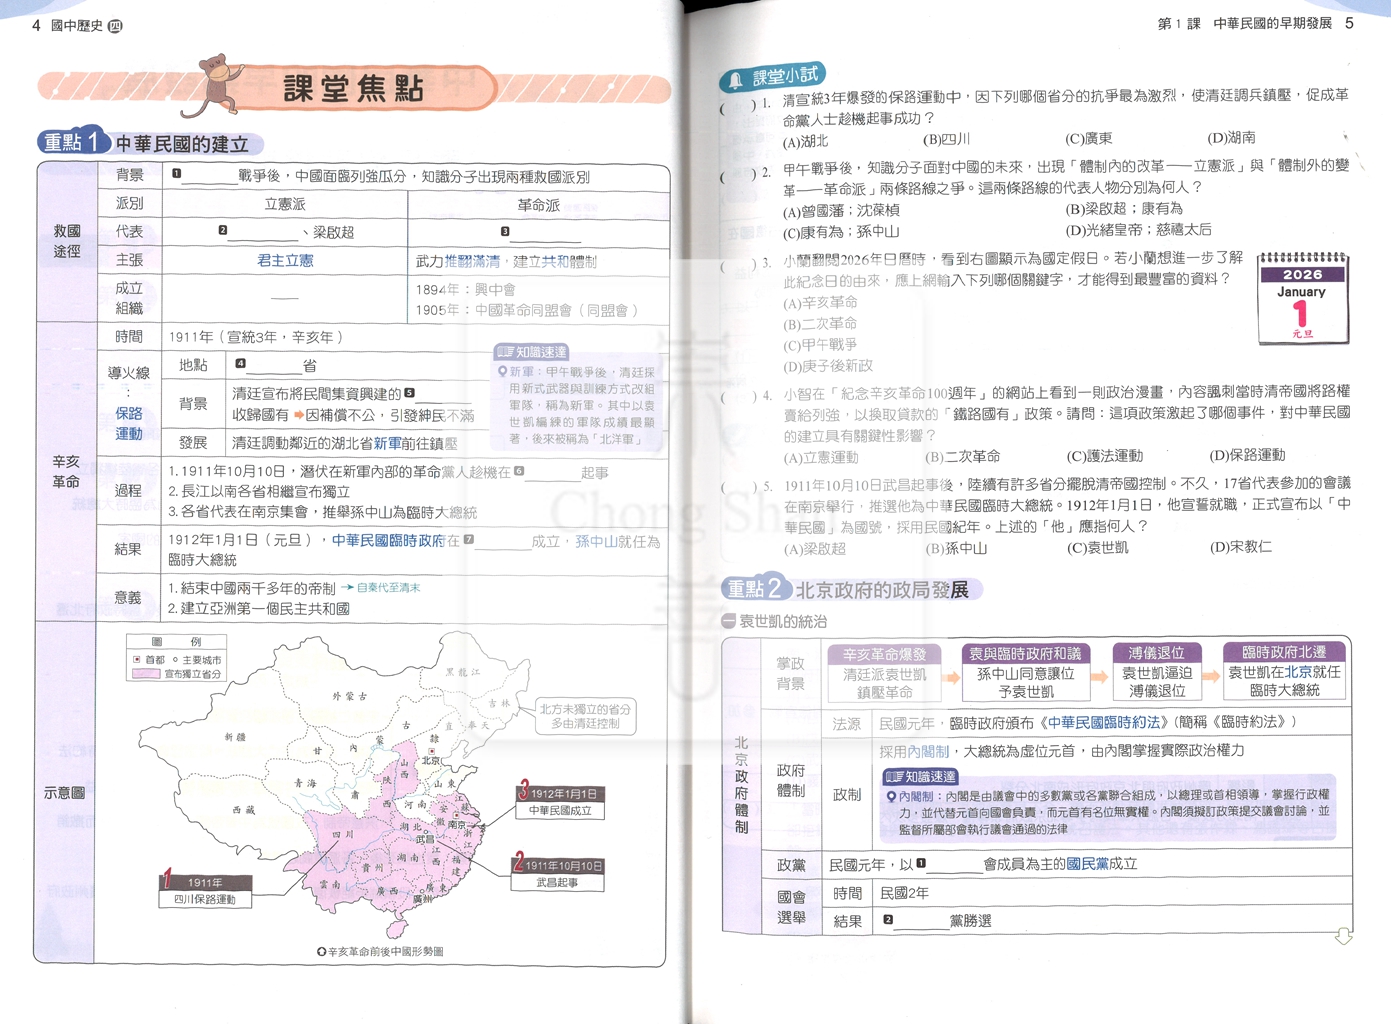Image resolution: width=1391 pixels, height=1024 pixels.
Task: Select the 重點1 badge
Action: tap(73, 142)
